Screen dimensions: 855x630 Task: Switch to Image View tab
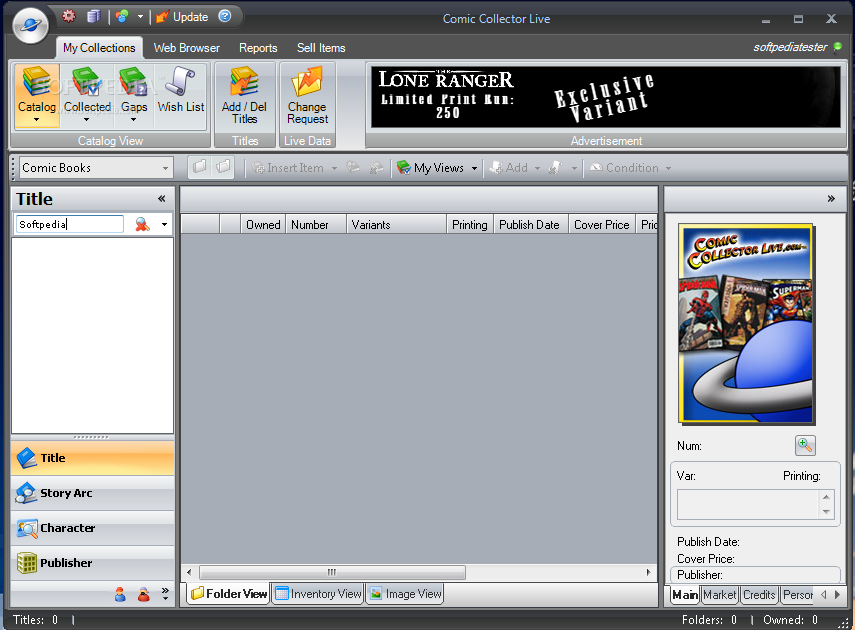click(405, 593)
